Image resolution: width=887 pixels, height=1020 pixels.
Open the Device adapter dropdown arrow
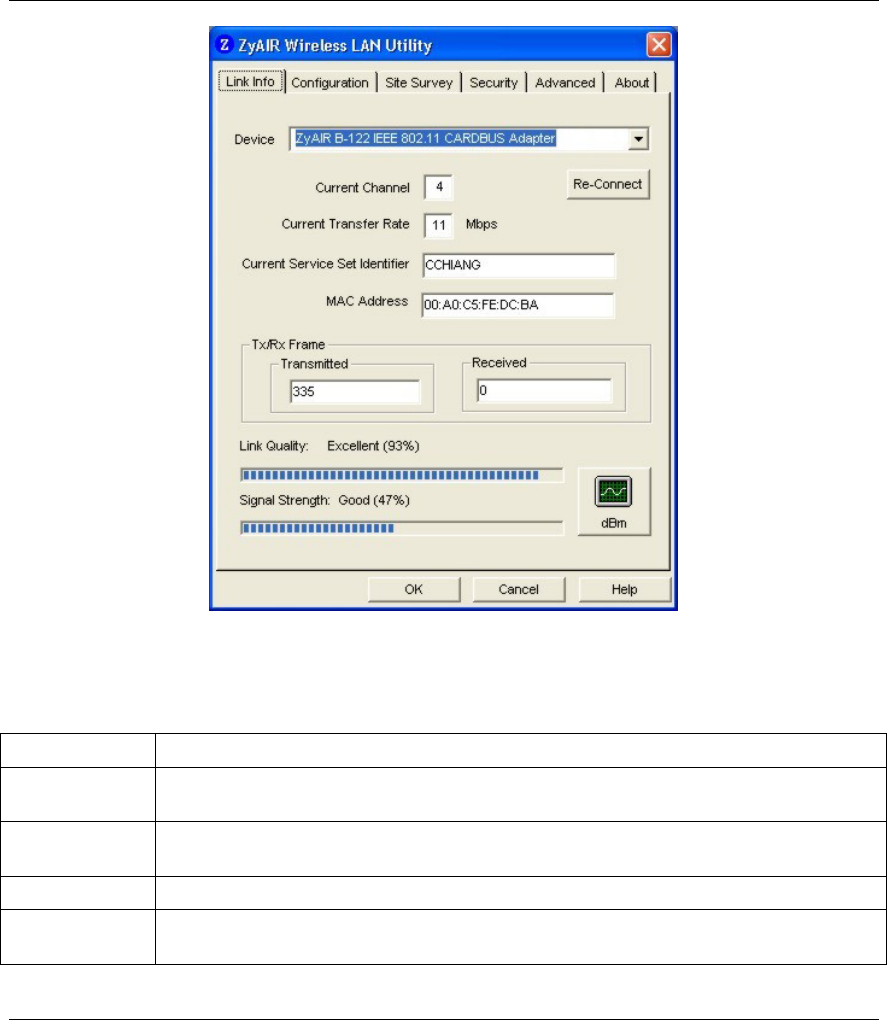pyautogui.click(x=639, y=139)
